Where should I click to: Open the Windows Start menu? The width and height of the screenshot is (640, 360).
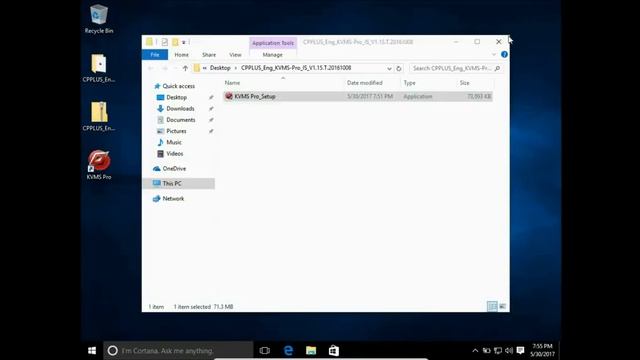click(92, 351)
